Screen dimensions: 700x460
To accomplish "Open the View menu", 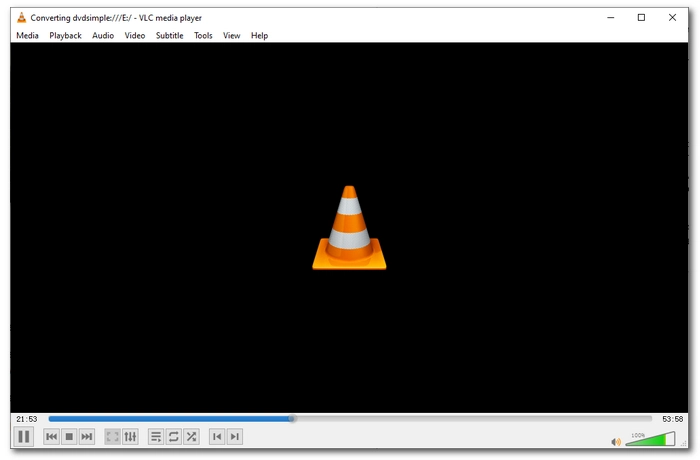I will [231, 35].
